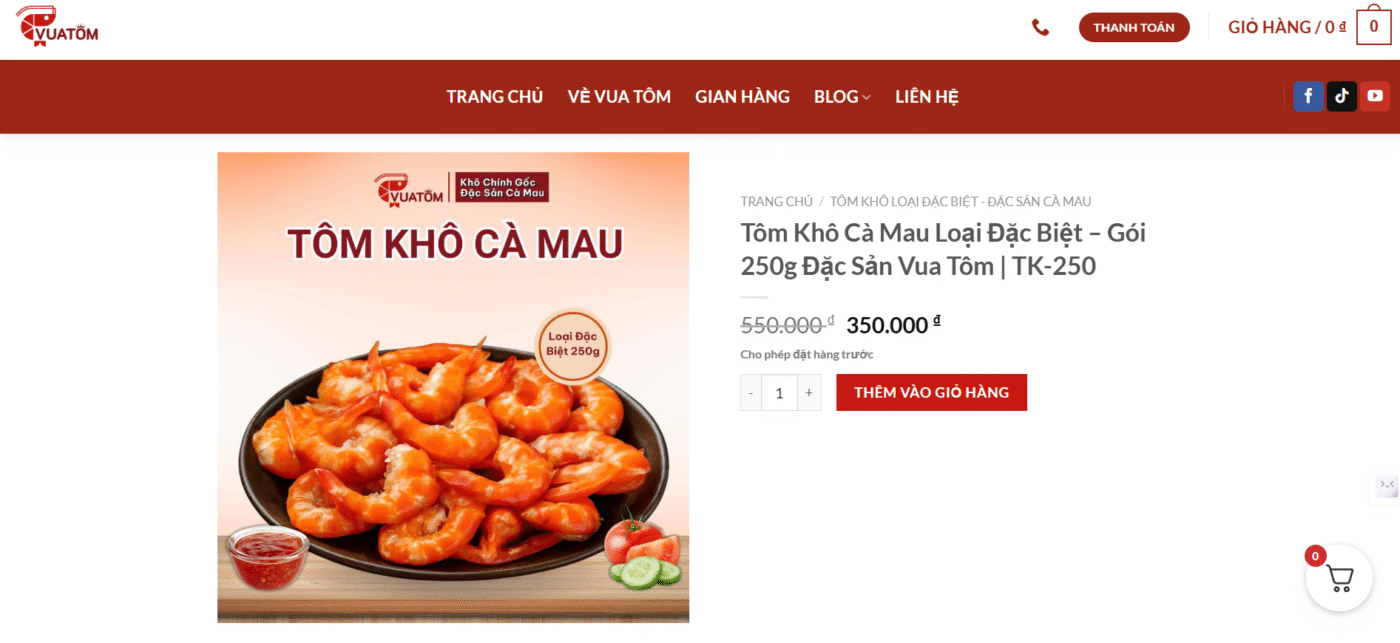The image size is (1400, 643).
Task: Decrease quantity with the minus button
Action: click(x=751, y=392)
